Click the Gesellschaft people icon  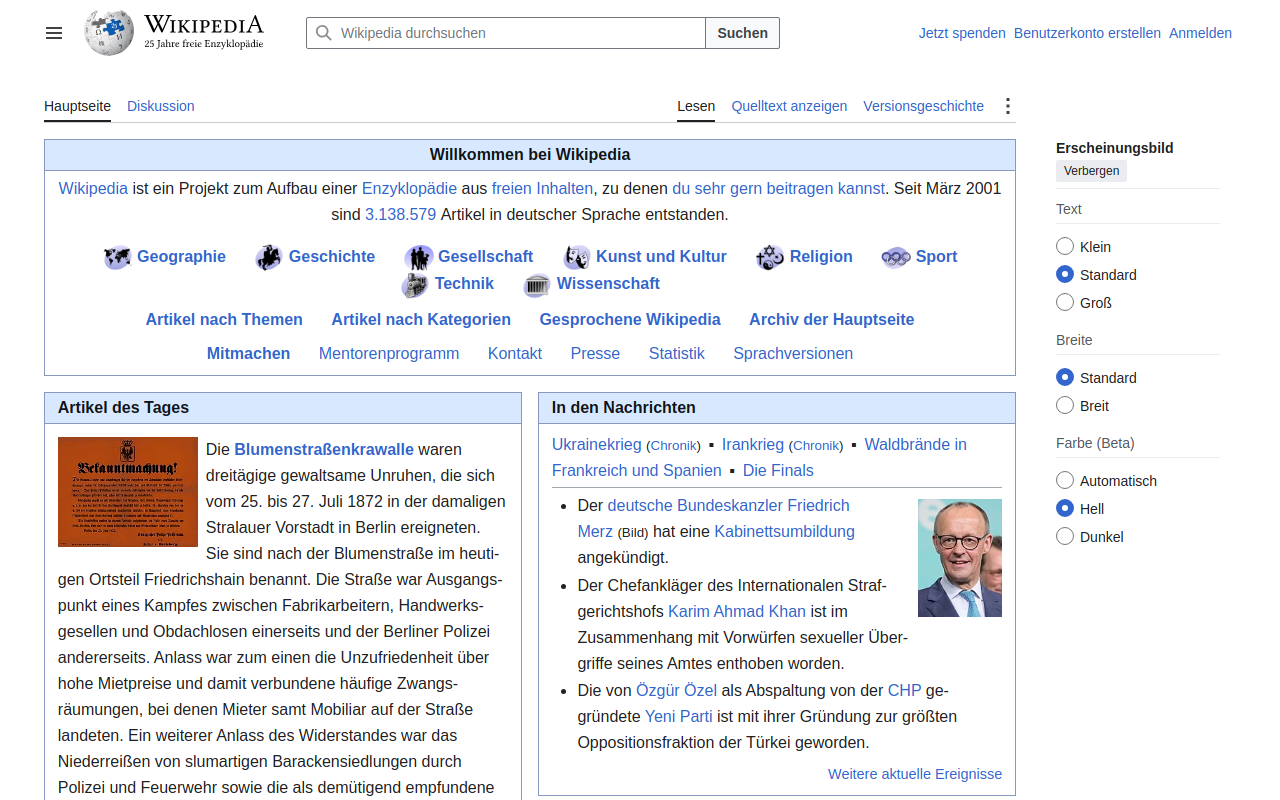pyautogui.click(x=418, y=257)
